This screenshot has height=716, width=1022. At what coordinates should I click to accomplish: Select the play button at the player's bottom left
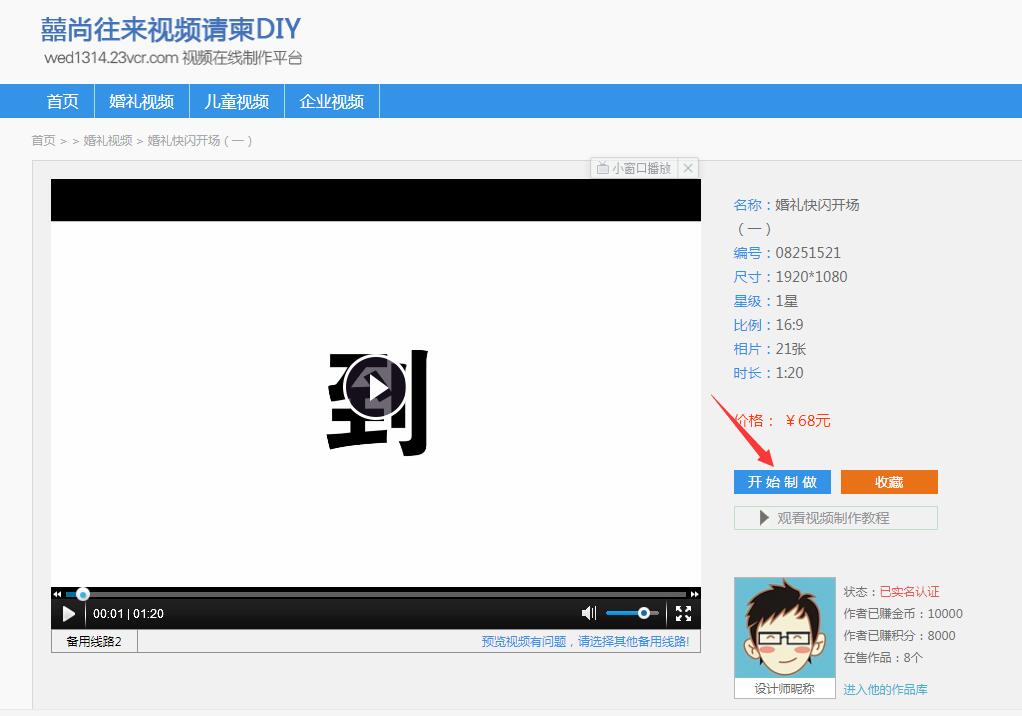67,613
